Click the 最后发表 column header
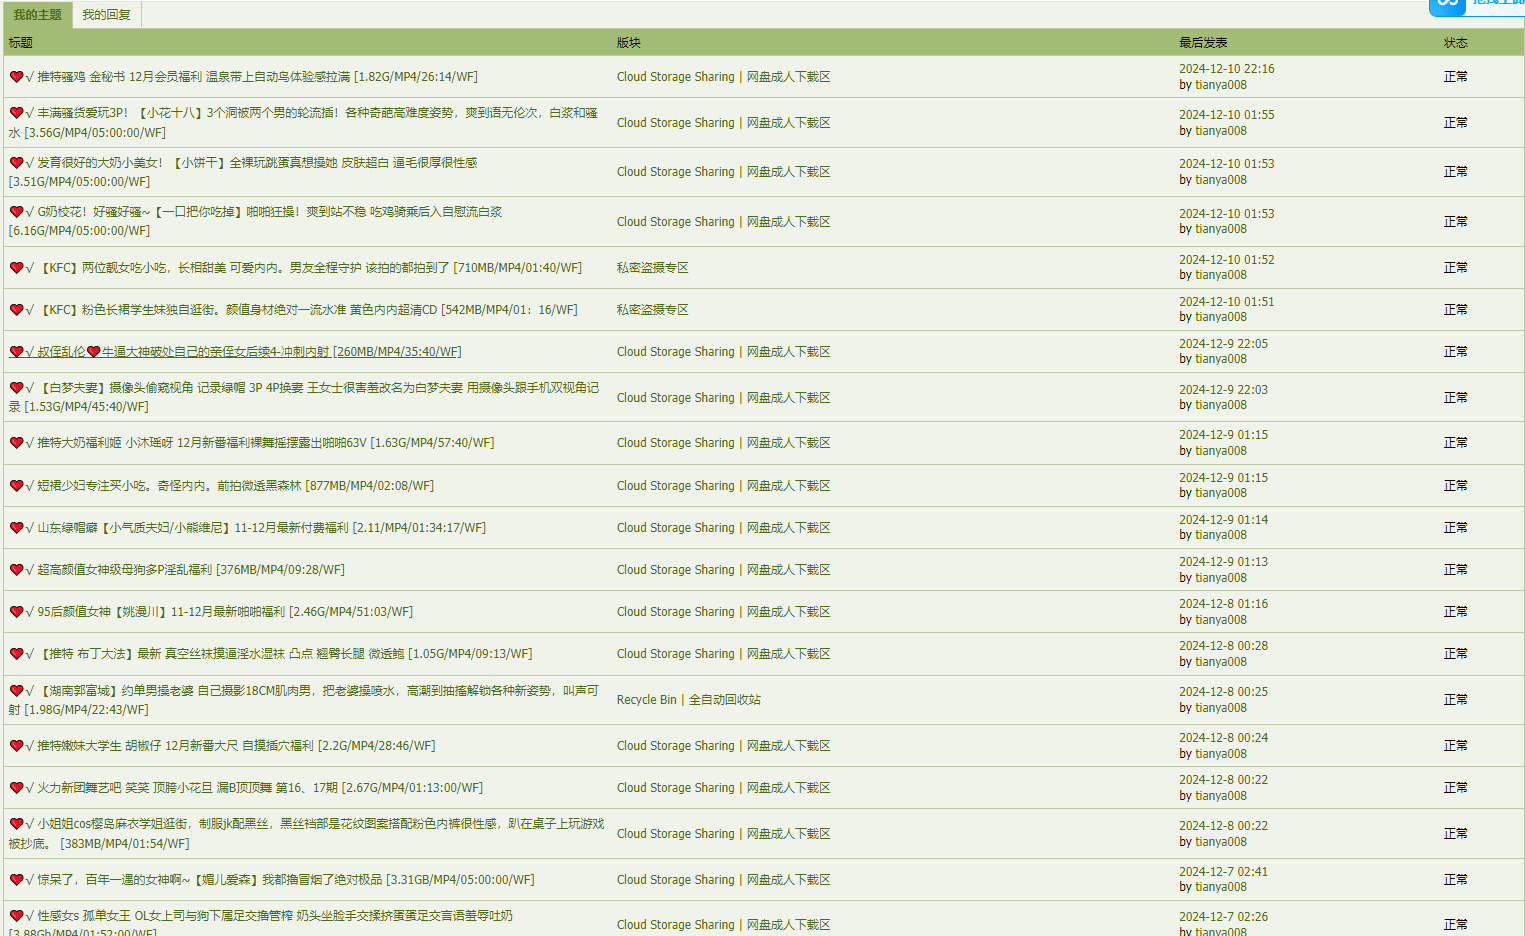The height and width of the screenshot is (936, 1525). point(1202,43)
